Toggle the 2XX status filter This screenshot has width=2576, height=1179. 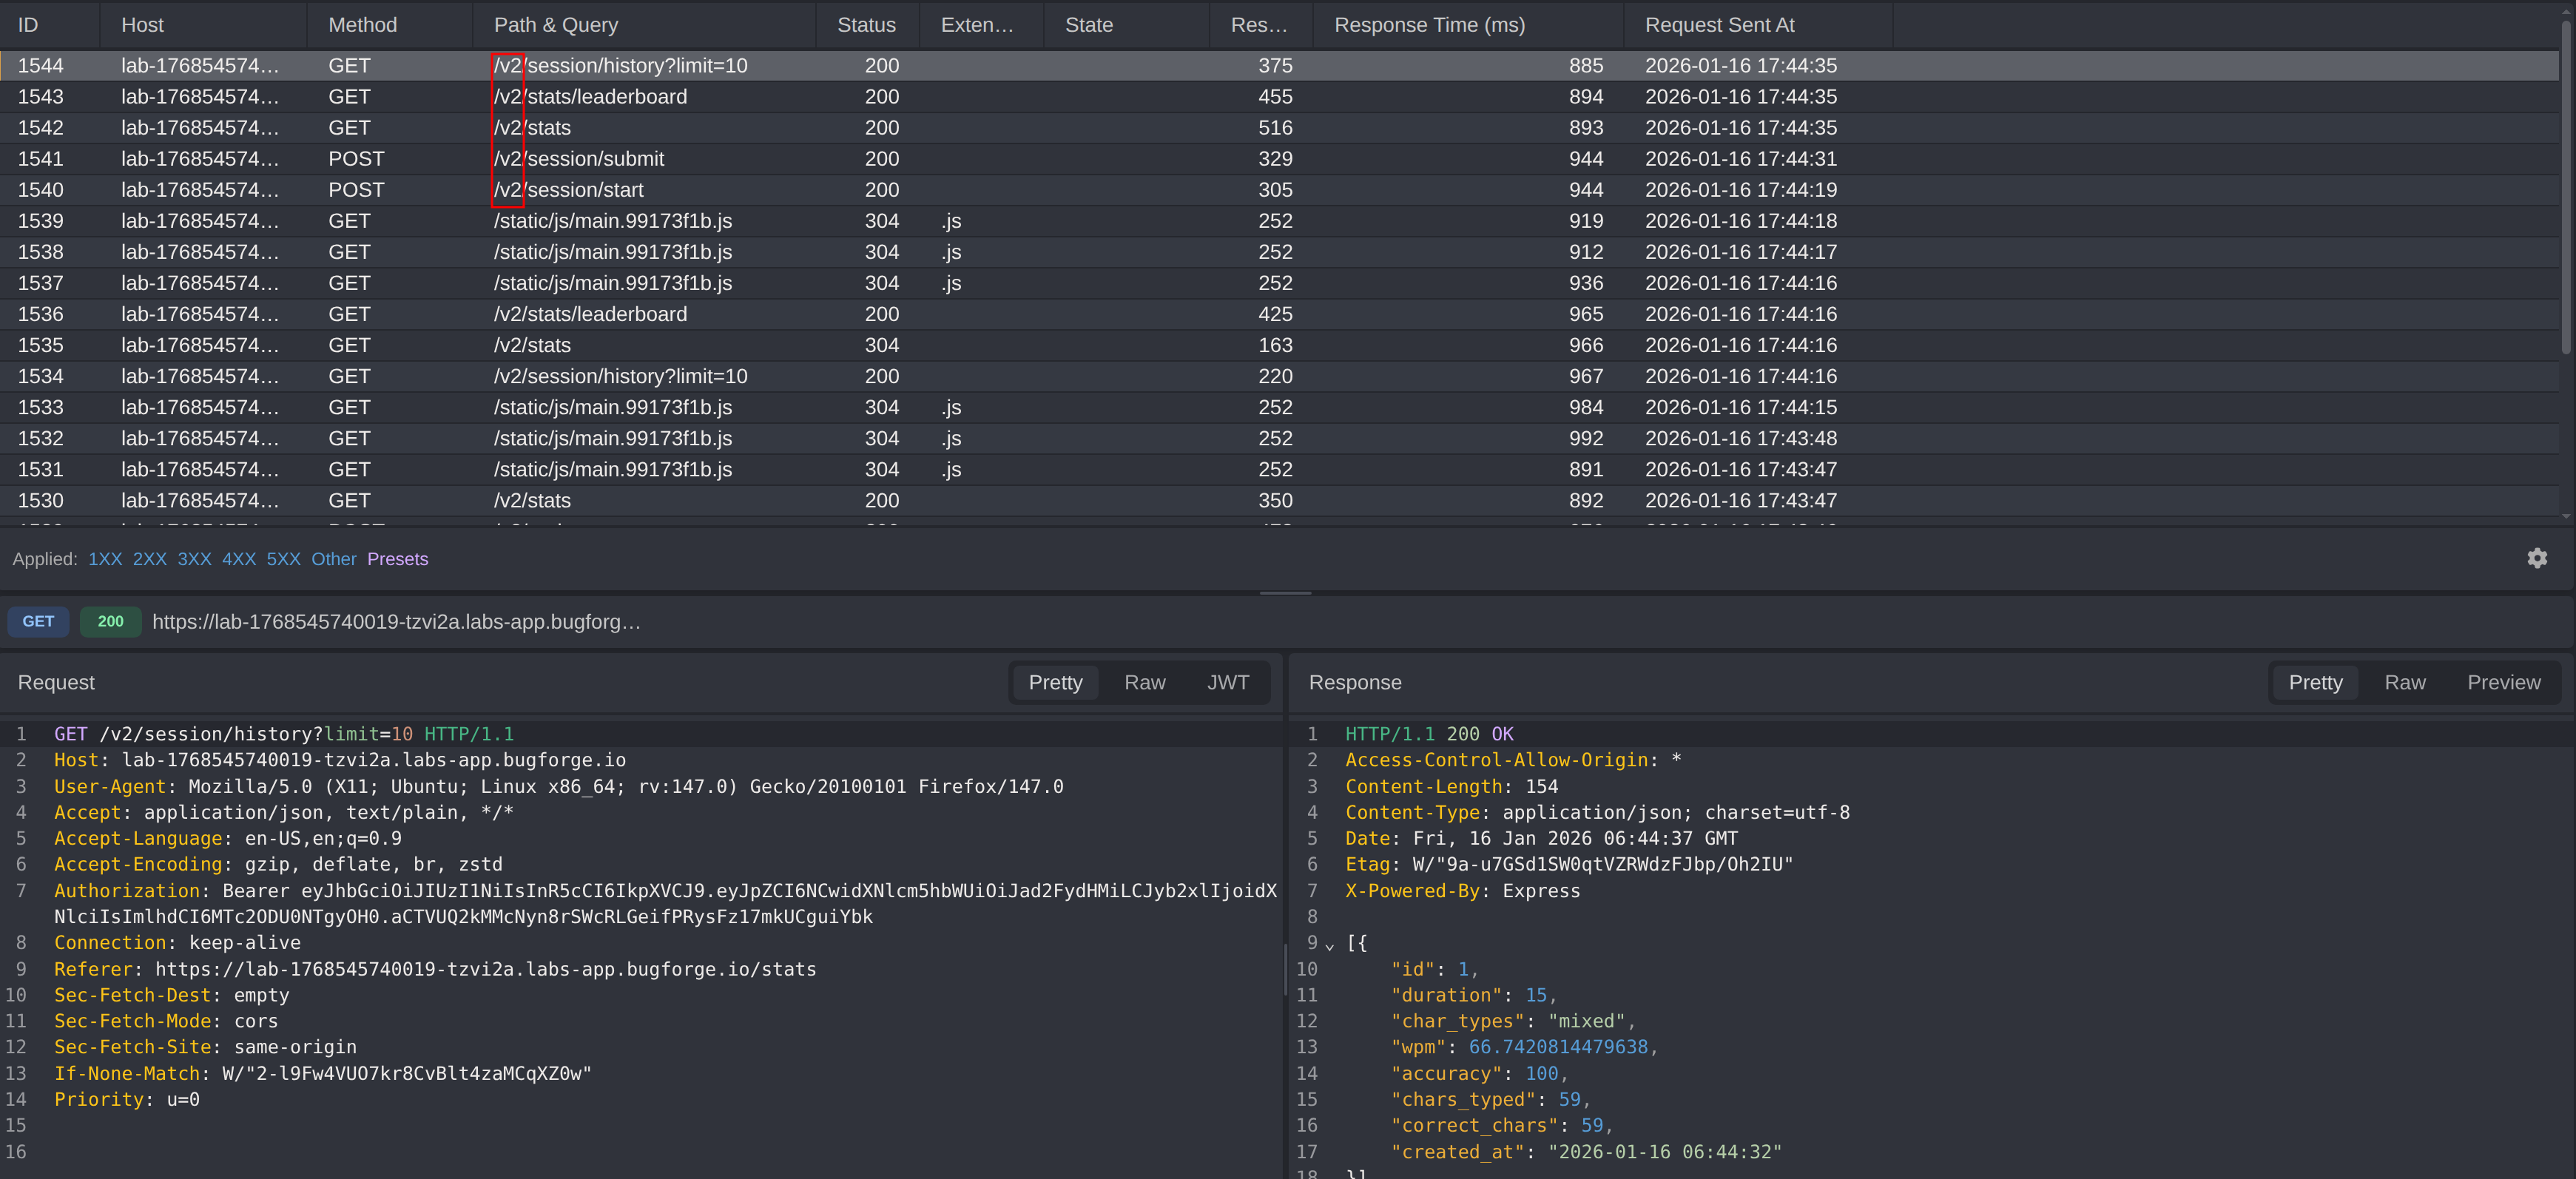[x=149, y=559]
